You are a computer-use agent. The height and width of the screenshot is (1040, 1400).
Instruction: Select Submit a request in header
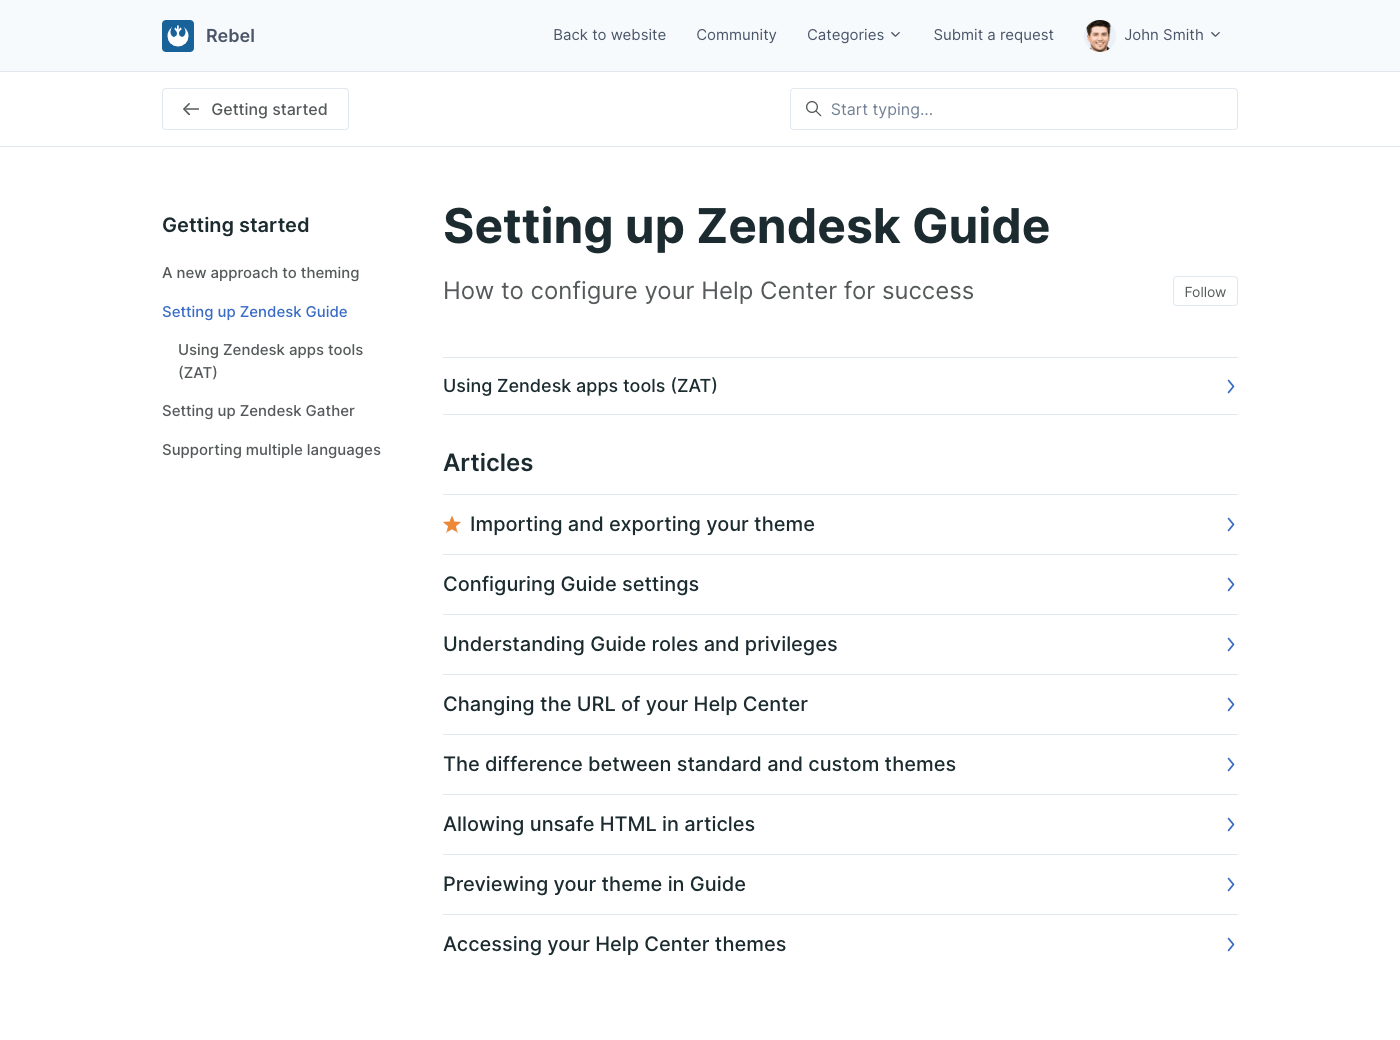click(993, 35)
